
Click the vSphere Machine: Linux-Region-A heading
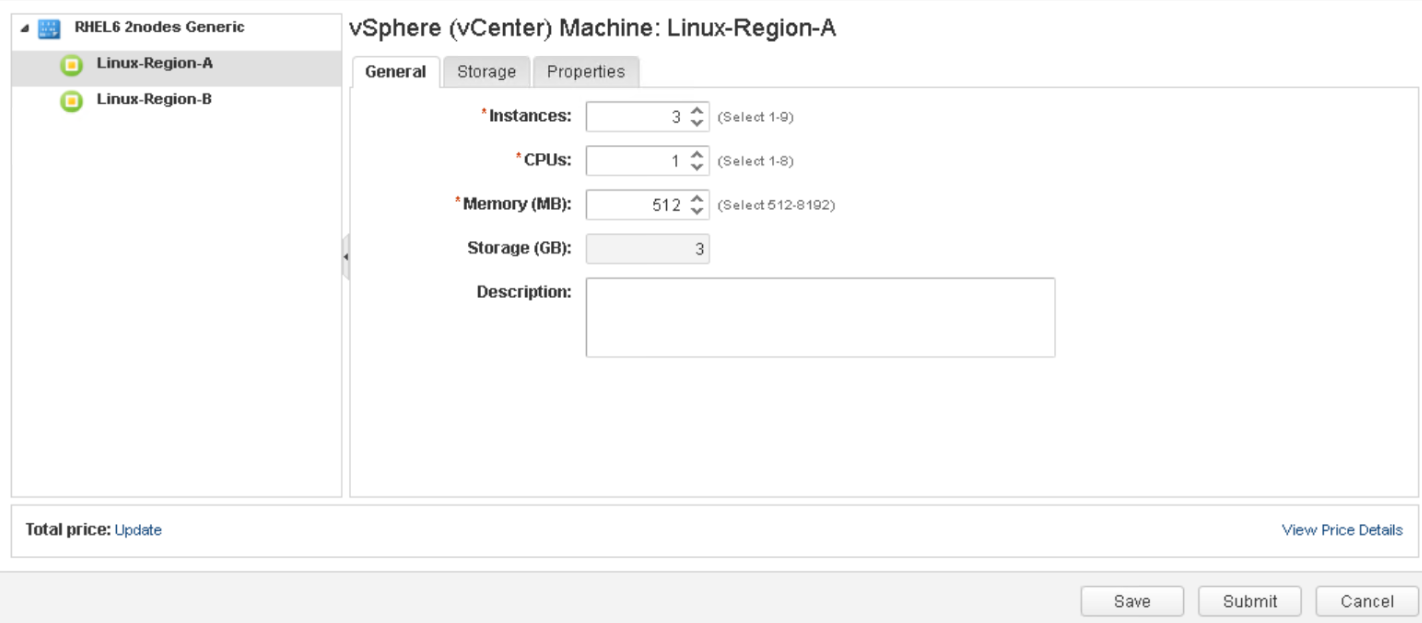click(593, 29)
